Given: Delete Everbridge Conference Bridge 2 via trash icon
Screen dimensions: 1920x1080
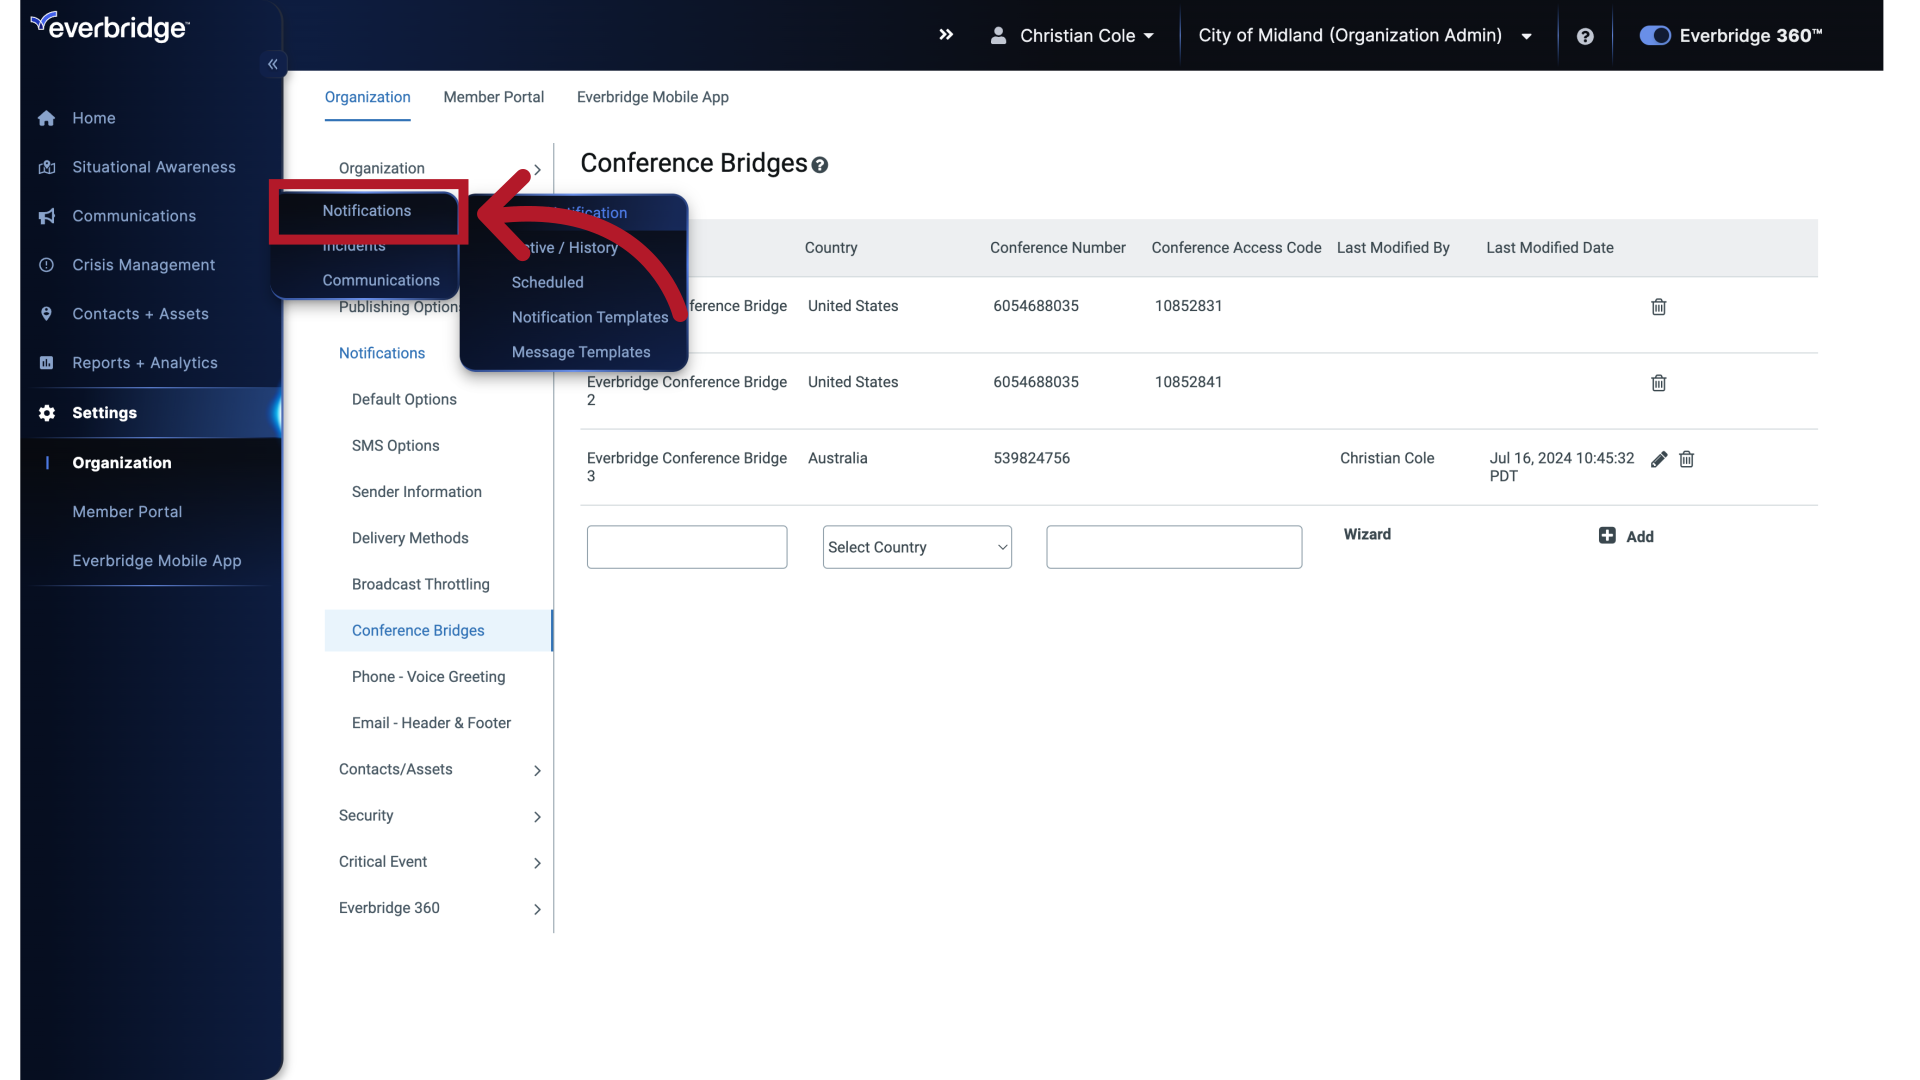Looking at the screenshot, I should pyautogui.click(x=1658, y=383).
